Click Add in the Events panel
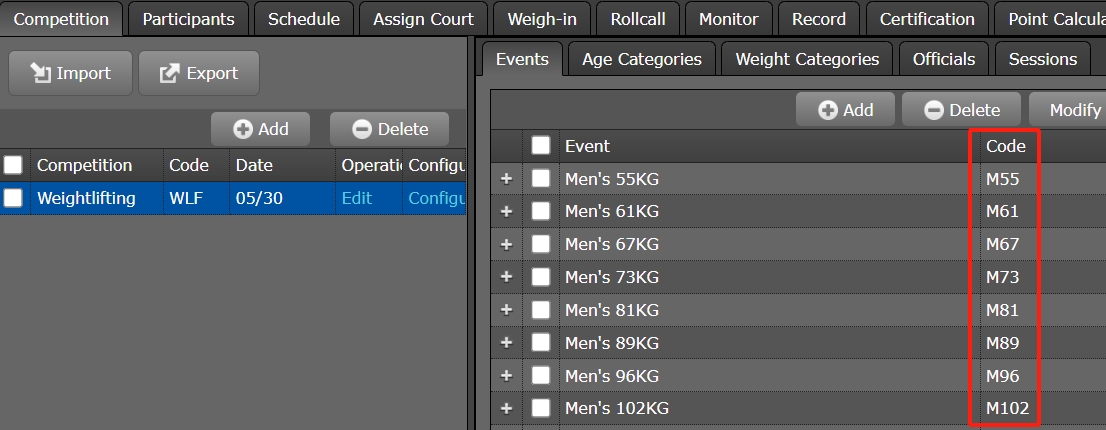The height and width of the screenshot is (430, 1106). point(845,110)
